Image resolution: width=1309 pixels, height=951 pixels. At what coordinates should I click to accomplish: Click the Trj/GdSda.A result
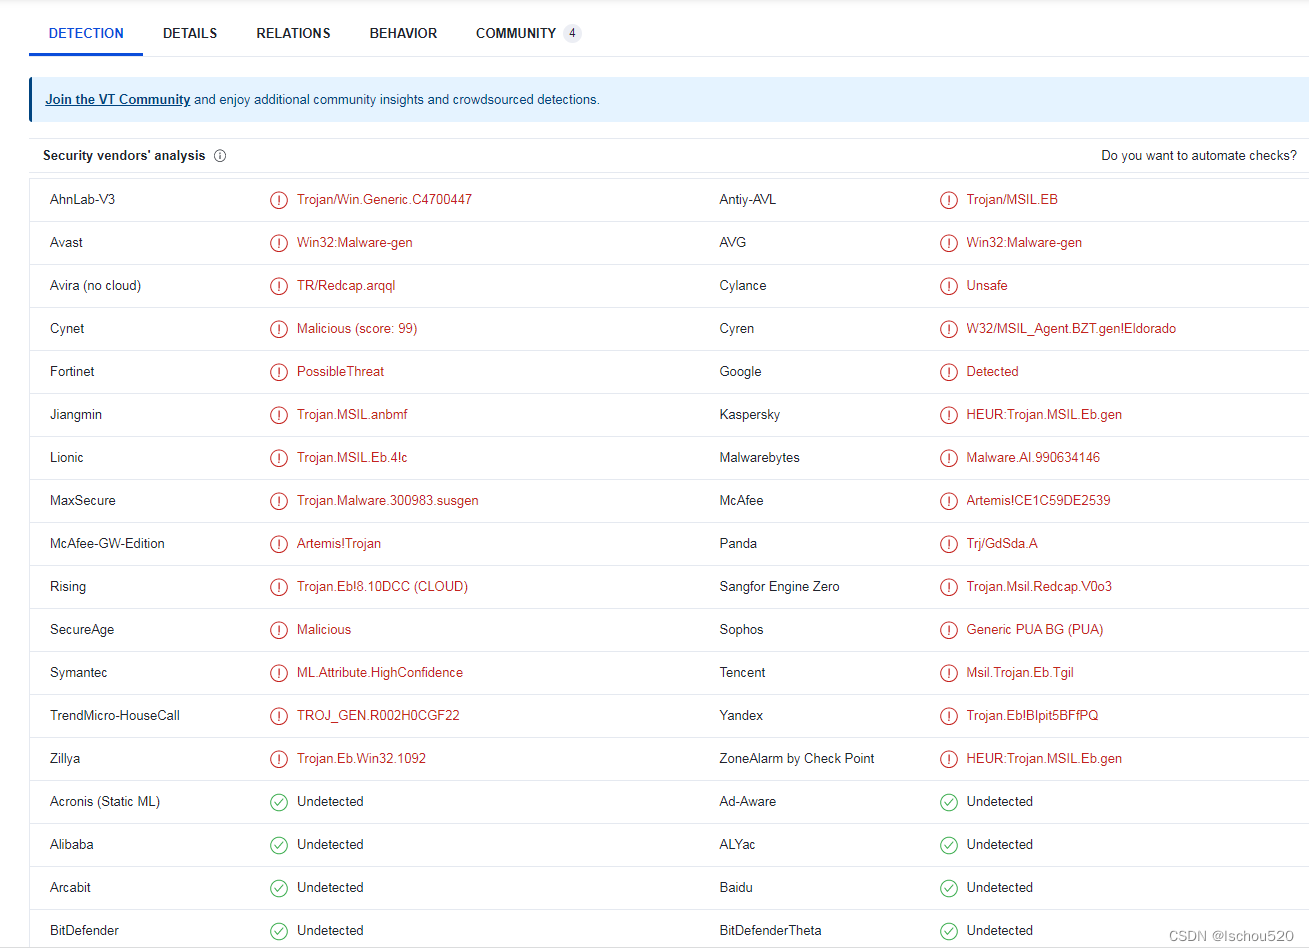(1002, 544)
